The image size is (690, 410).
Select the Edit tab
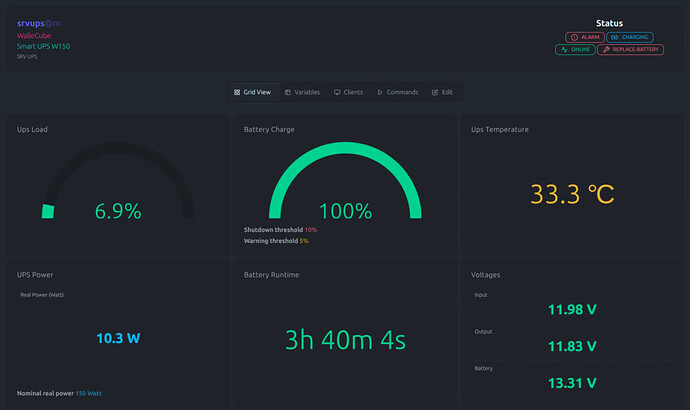coord(442,92)
